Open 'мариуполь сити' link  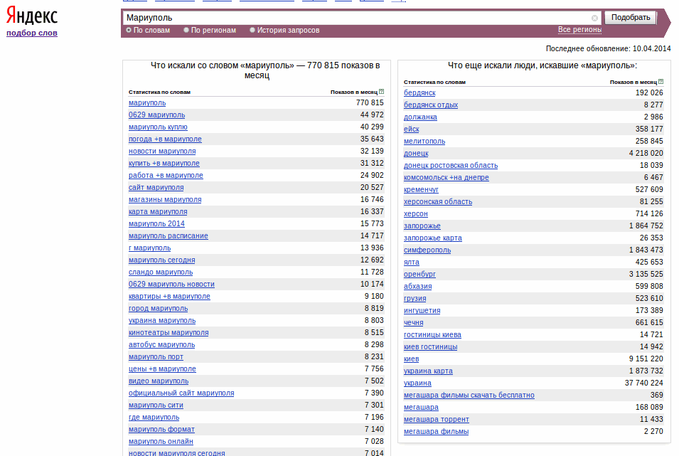click(x=156, y=405)
